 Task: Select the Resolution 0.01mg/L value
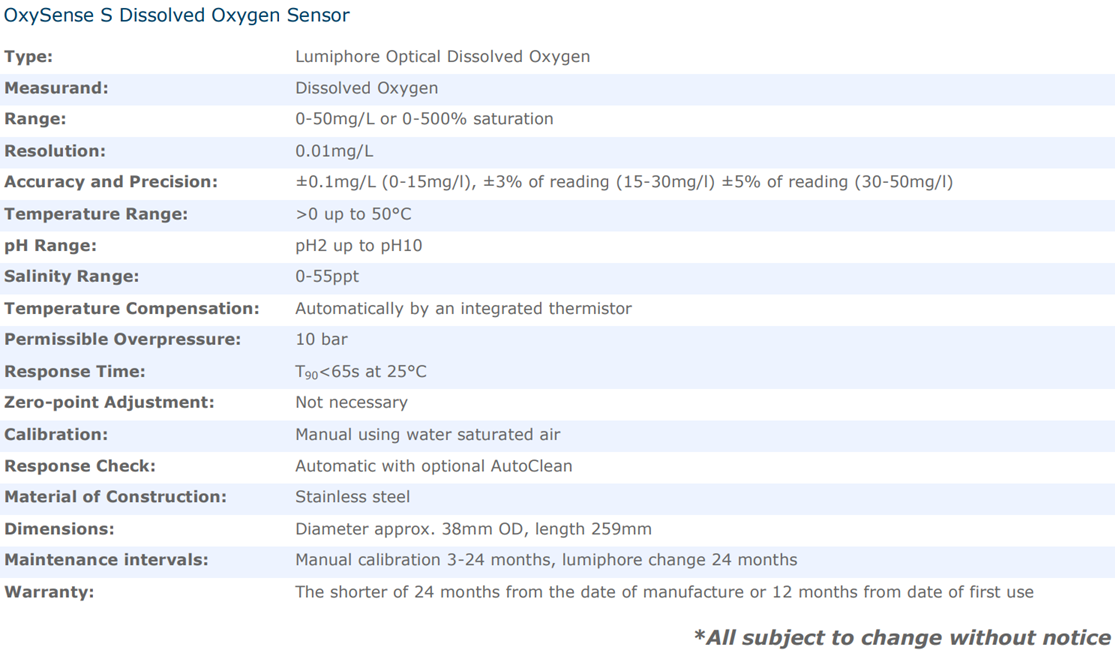334,151
